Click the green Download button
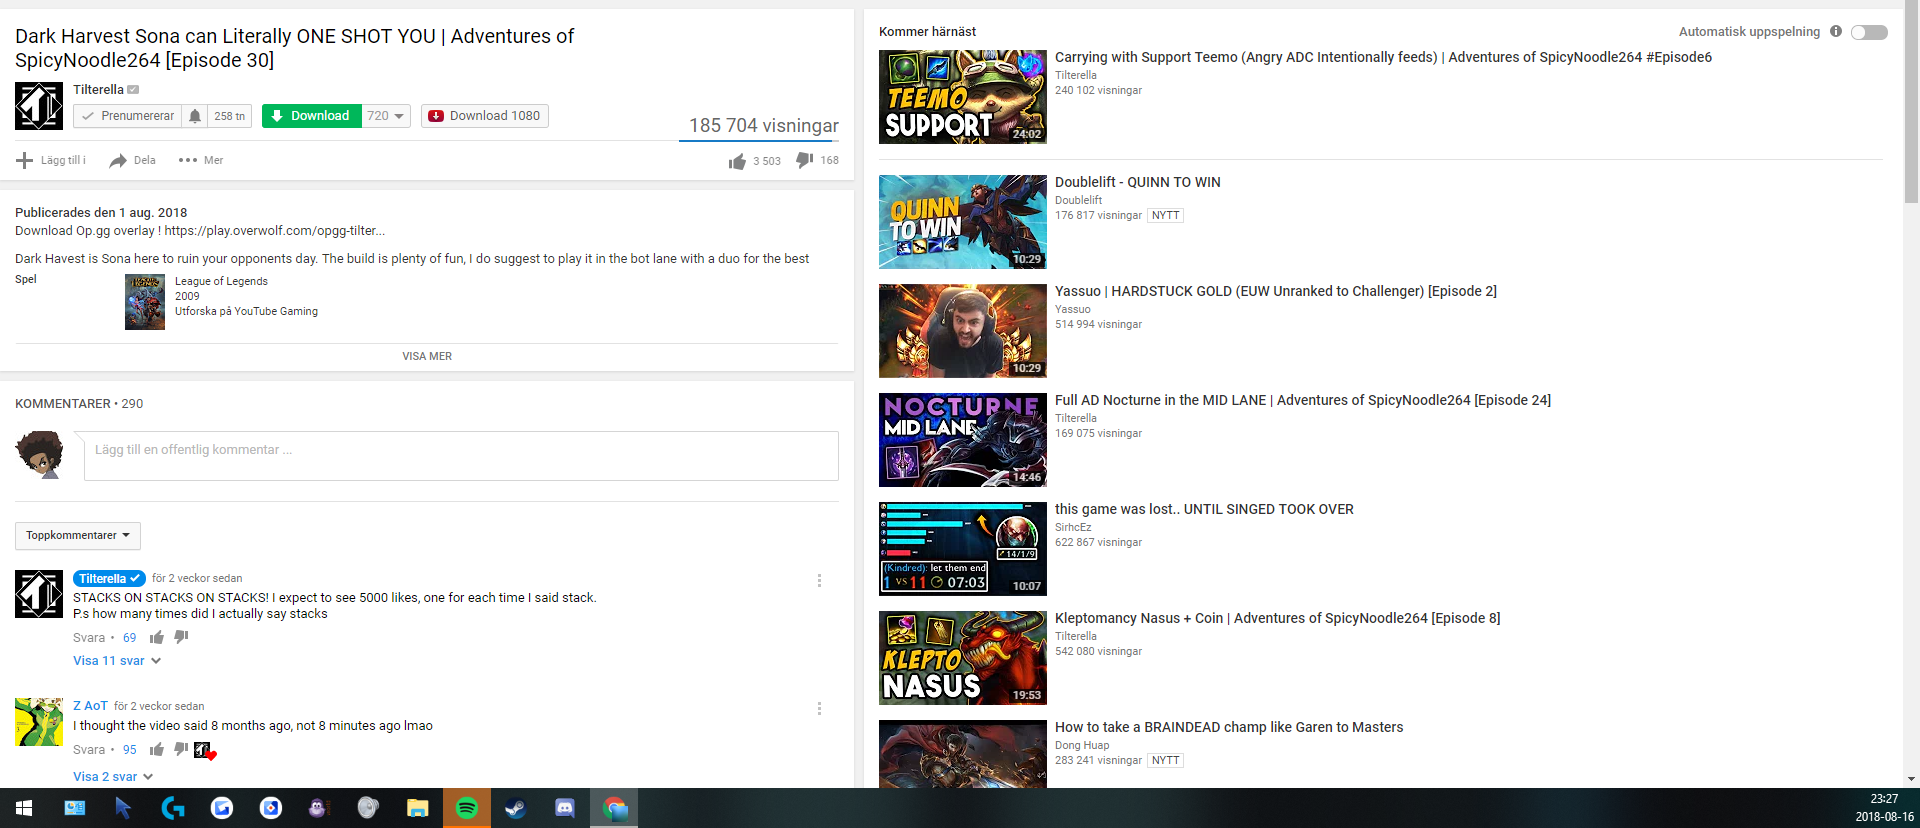 pos(311,116)
